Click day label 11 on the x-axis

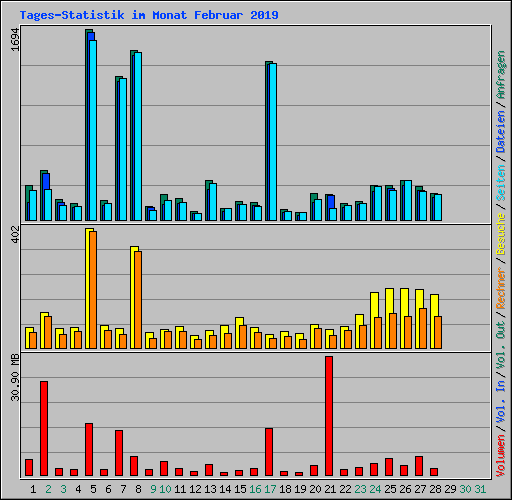point(180,489)
